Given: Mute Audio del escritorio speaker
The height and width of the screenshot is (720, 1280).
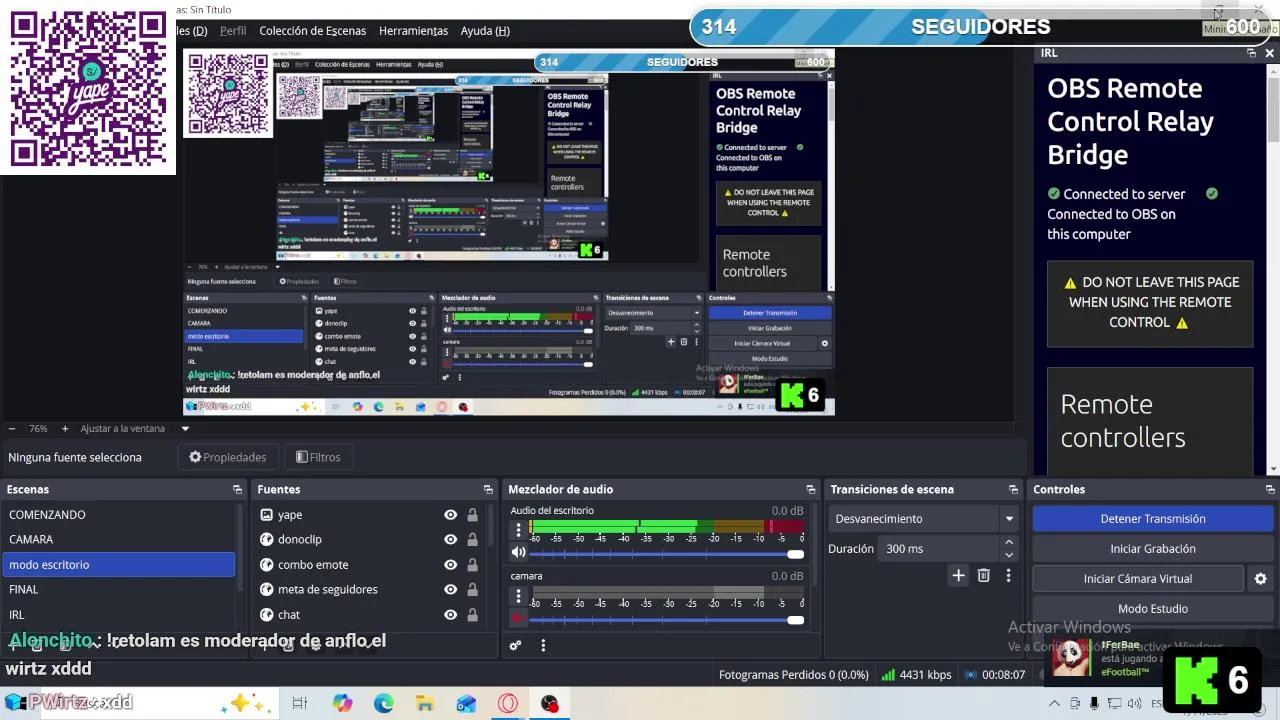Looking at the screenshot, I should [x=518, y=552].
